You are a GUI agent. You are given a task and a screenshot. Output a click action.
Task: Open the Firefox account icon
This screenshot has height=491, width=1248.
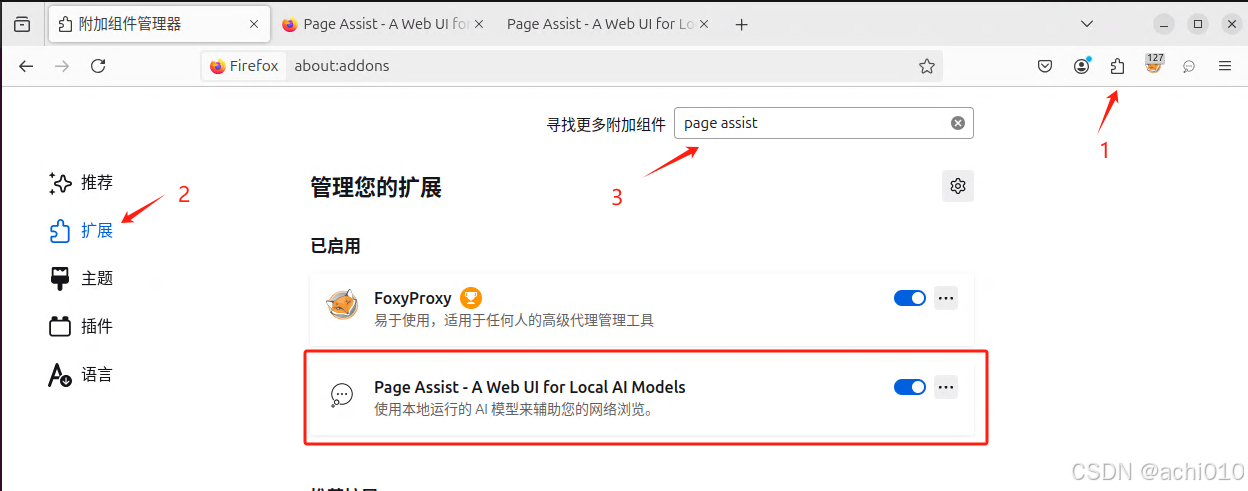coord(1082,66)
